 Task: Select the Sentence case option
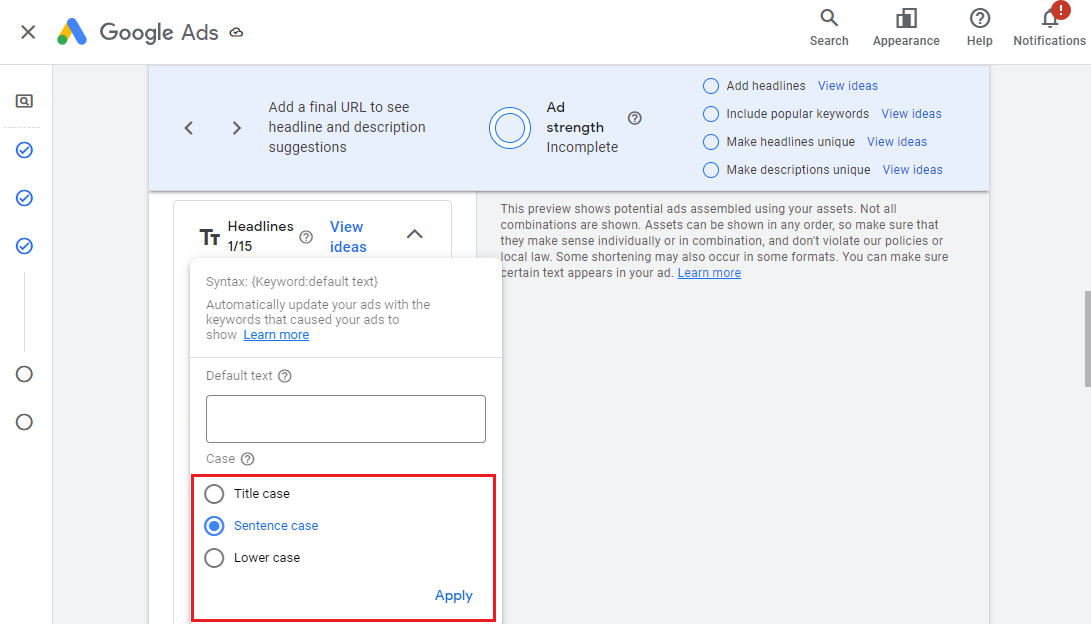(214, 526)
